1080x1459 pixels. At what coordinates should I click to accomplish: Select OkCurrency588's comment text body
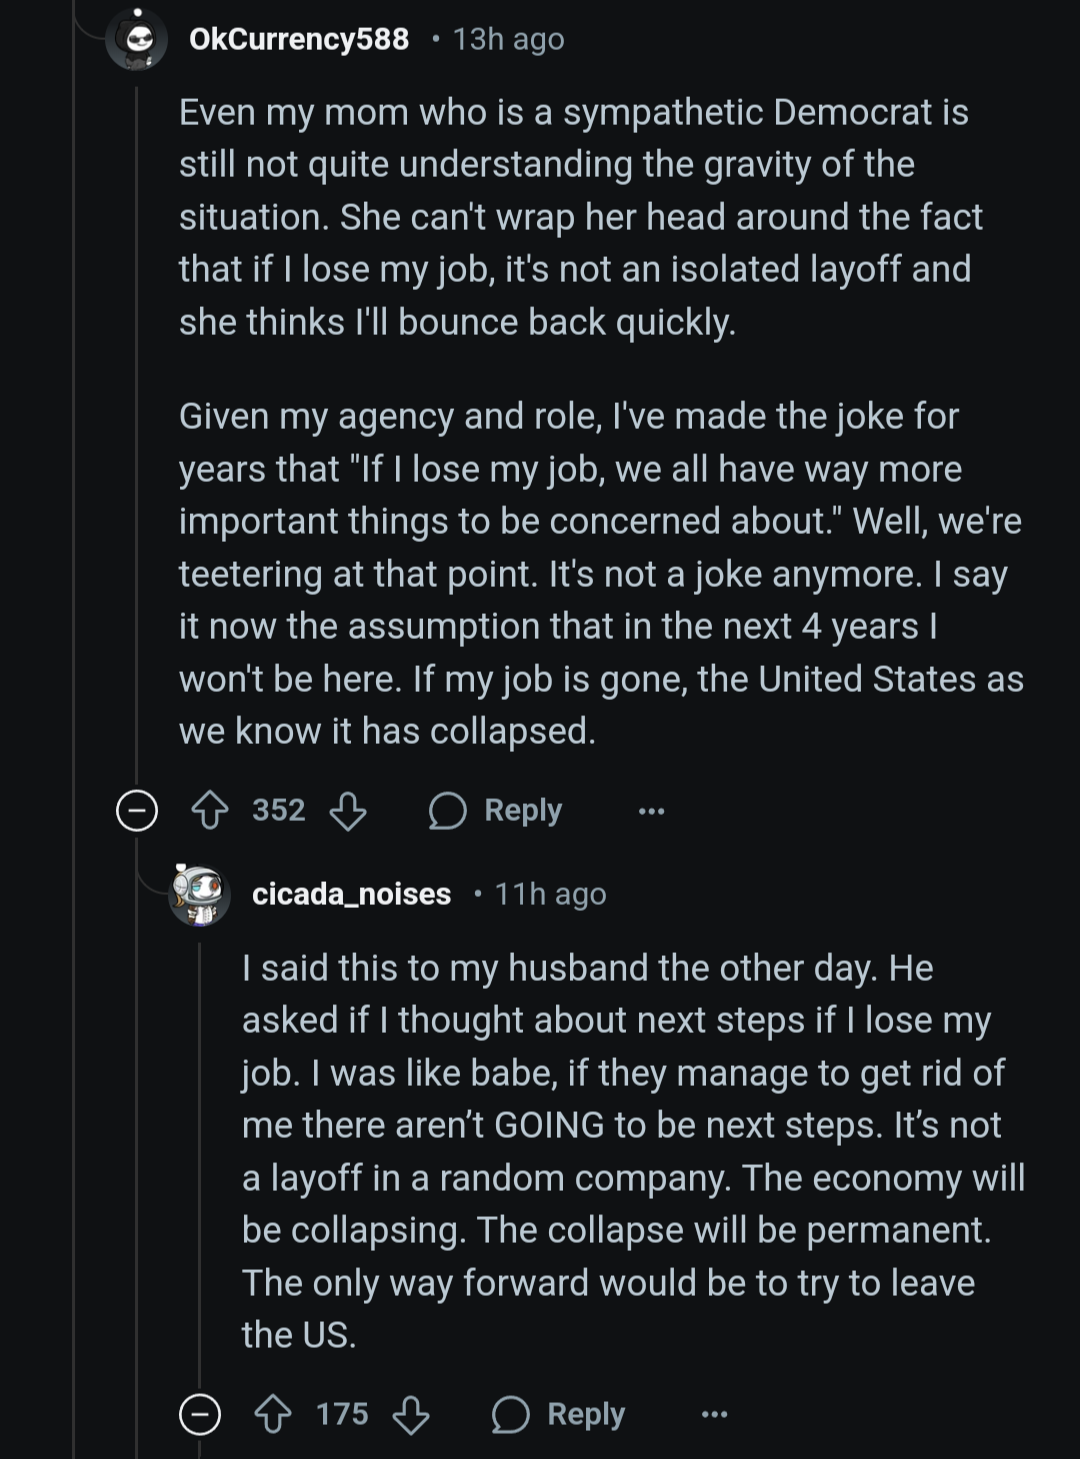pos(601,421)
